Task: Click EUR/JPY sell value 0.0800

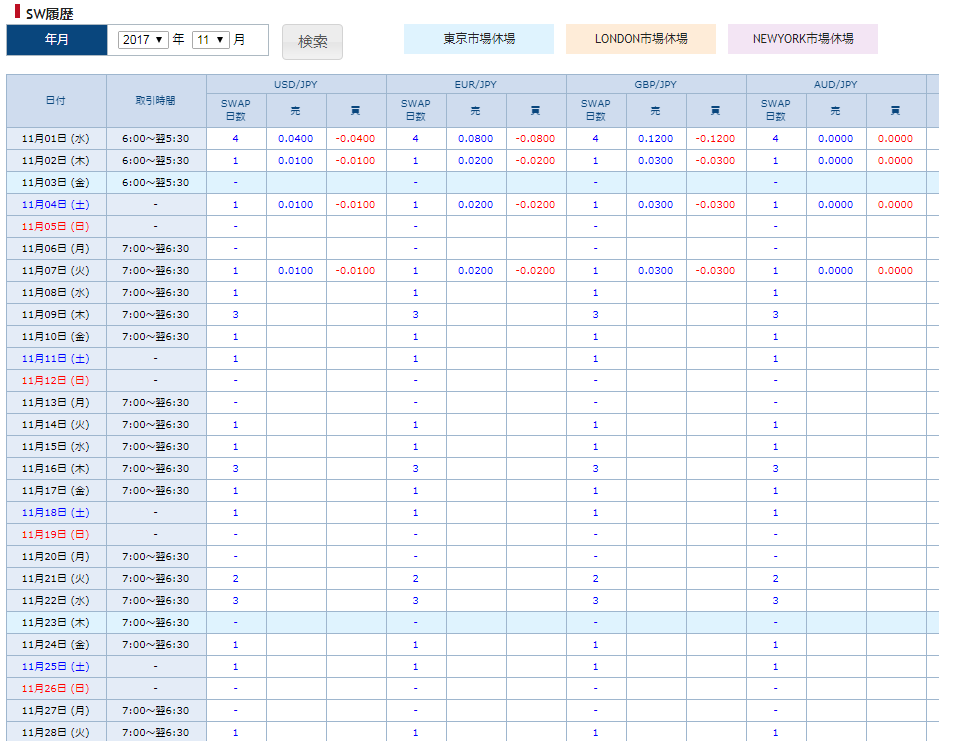Action: coord(475,139)
